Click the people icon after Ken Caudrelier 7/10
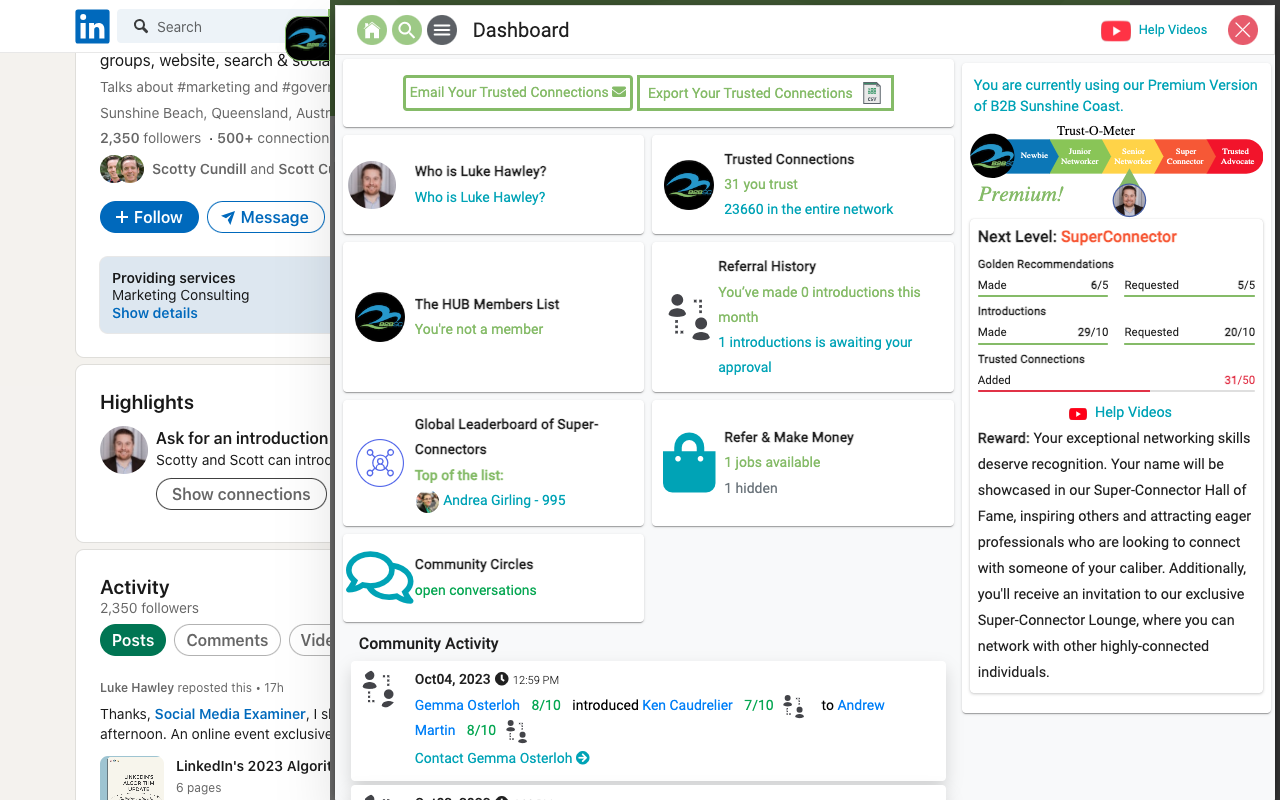Viewport: 1280px width, 800px height. pos(794,706)
